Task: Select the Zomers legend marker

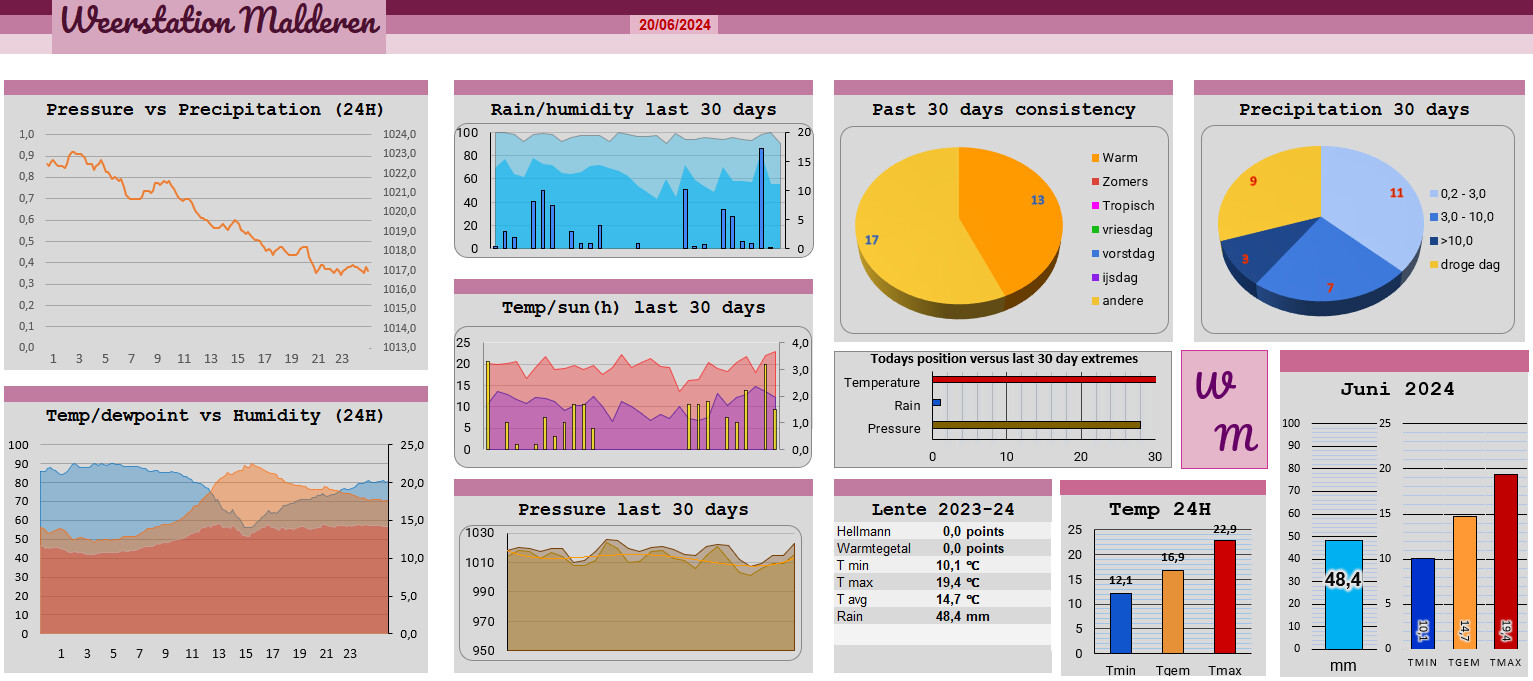Action: (x=1095, y=182)
